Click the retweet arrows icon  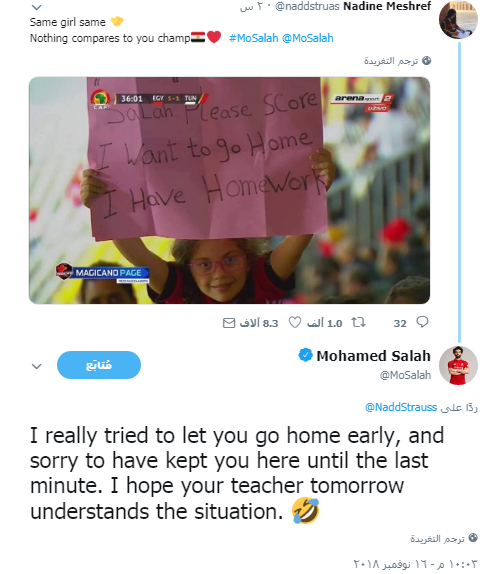tap(358, 323)
